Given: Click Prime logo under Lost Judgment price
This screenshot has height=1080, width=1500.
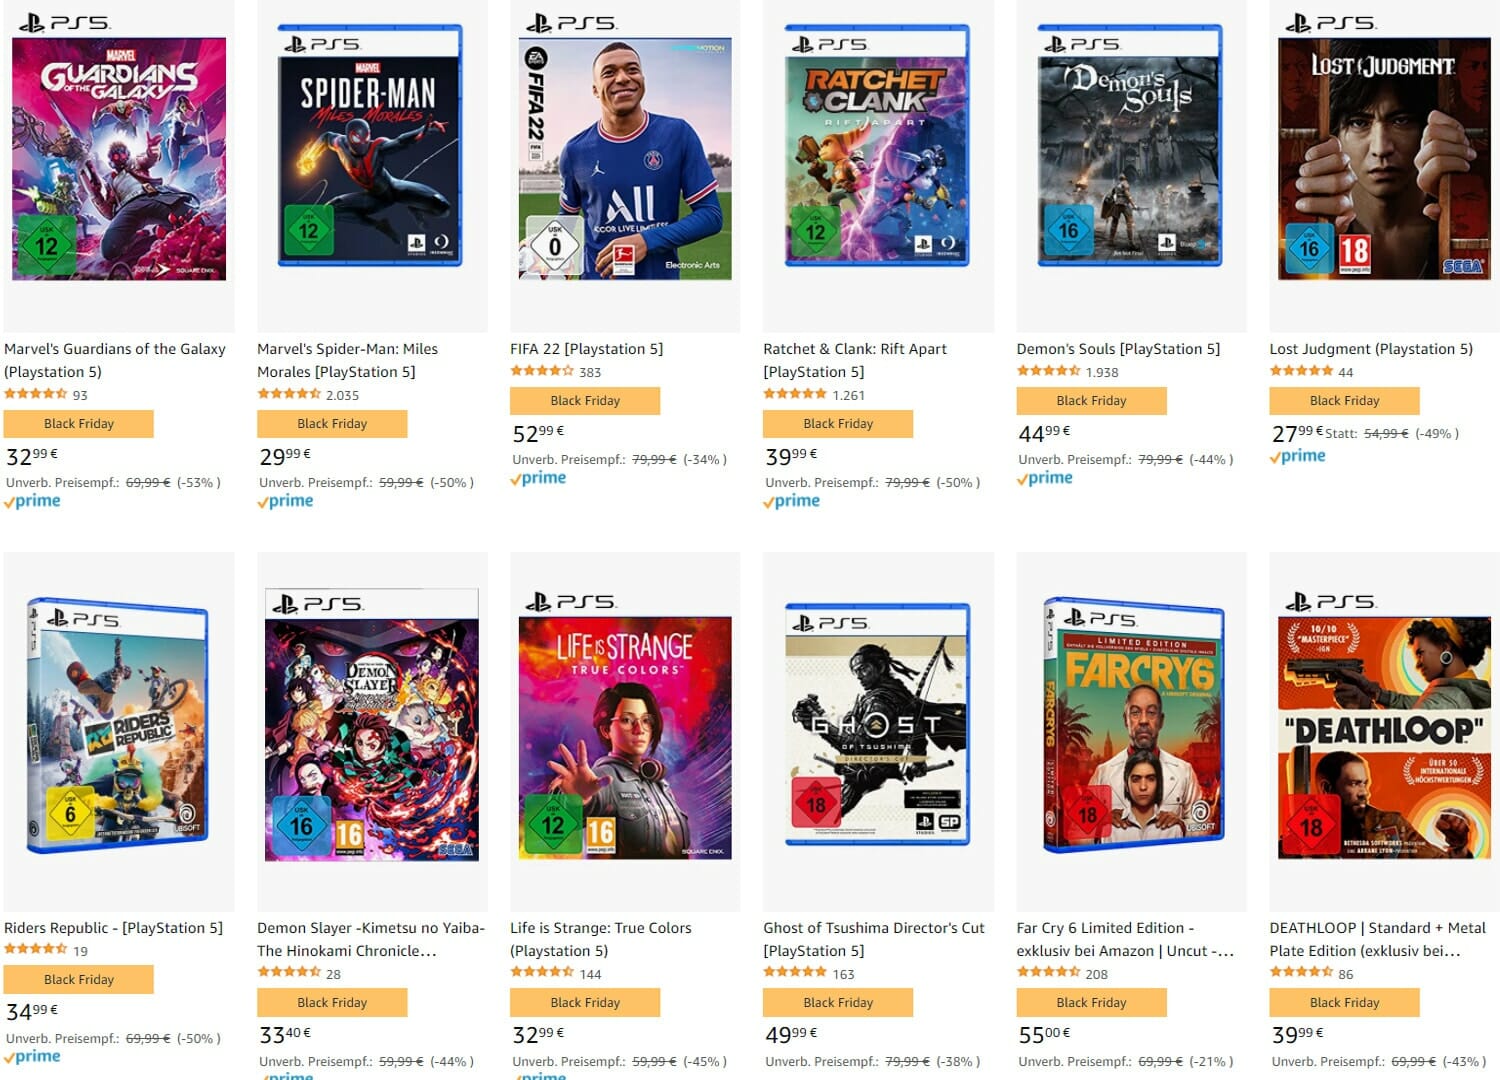Looking at the screenshot, I should pos(1297,456).
